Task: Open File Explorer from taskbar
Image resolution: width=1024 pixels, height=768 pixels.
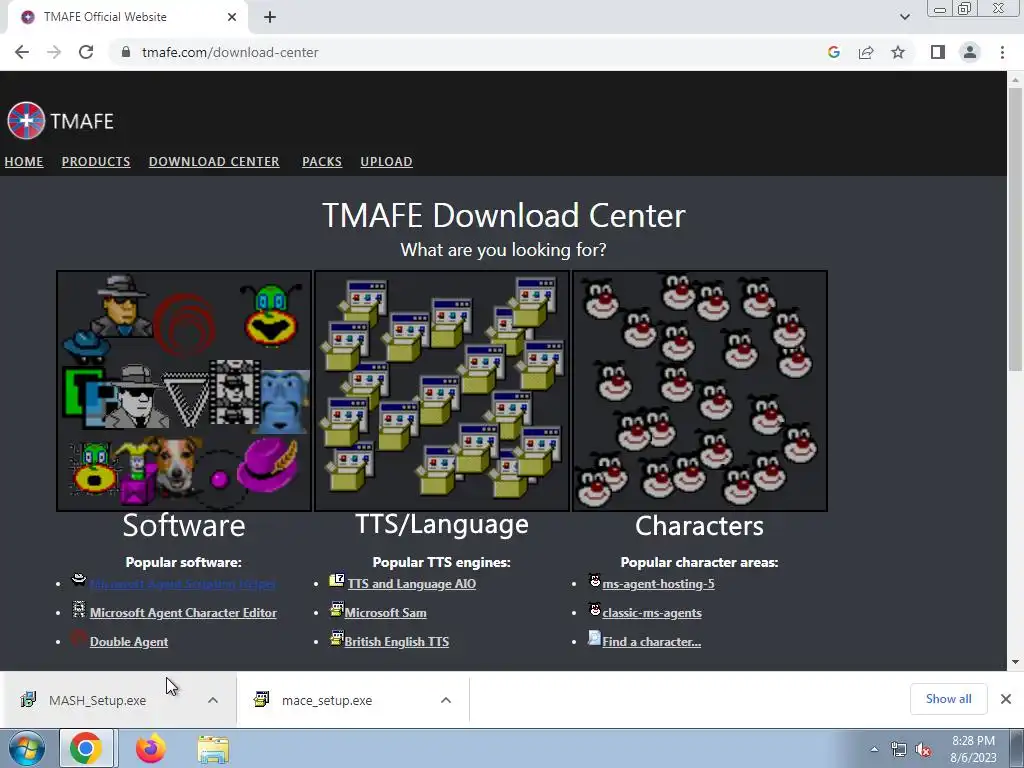Action: (x=213, y=748)
